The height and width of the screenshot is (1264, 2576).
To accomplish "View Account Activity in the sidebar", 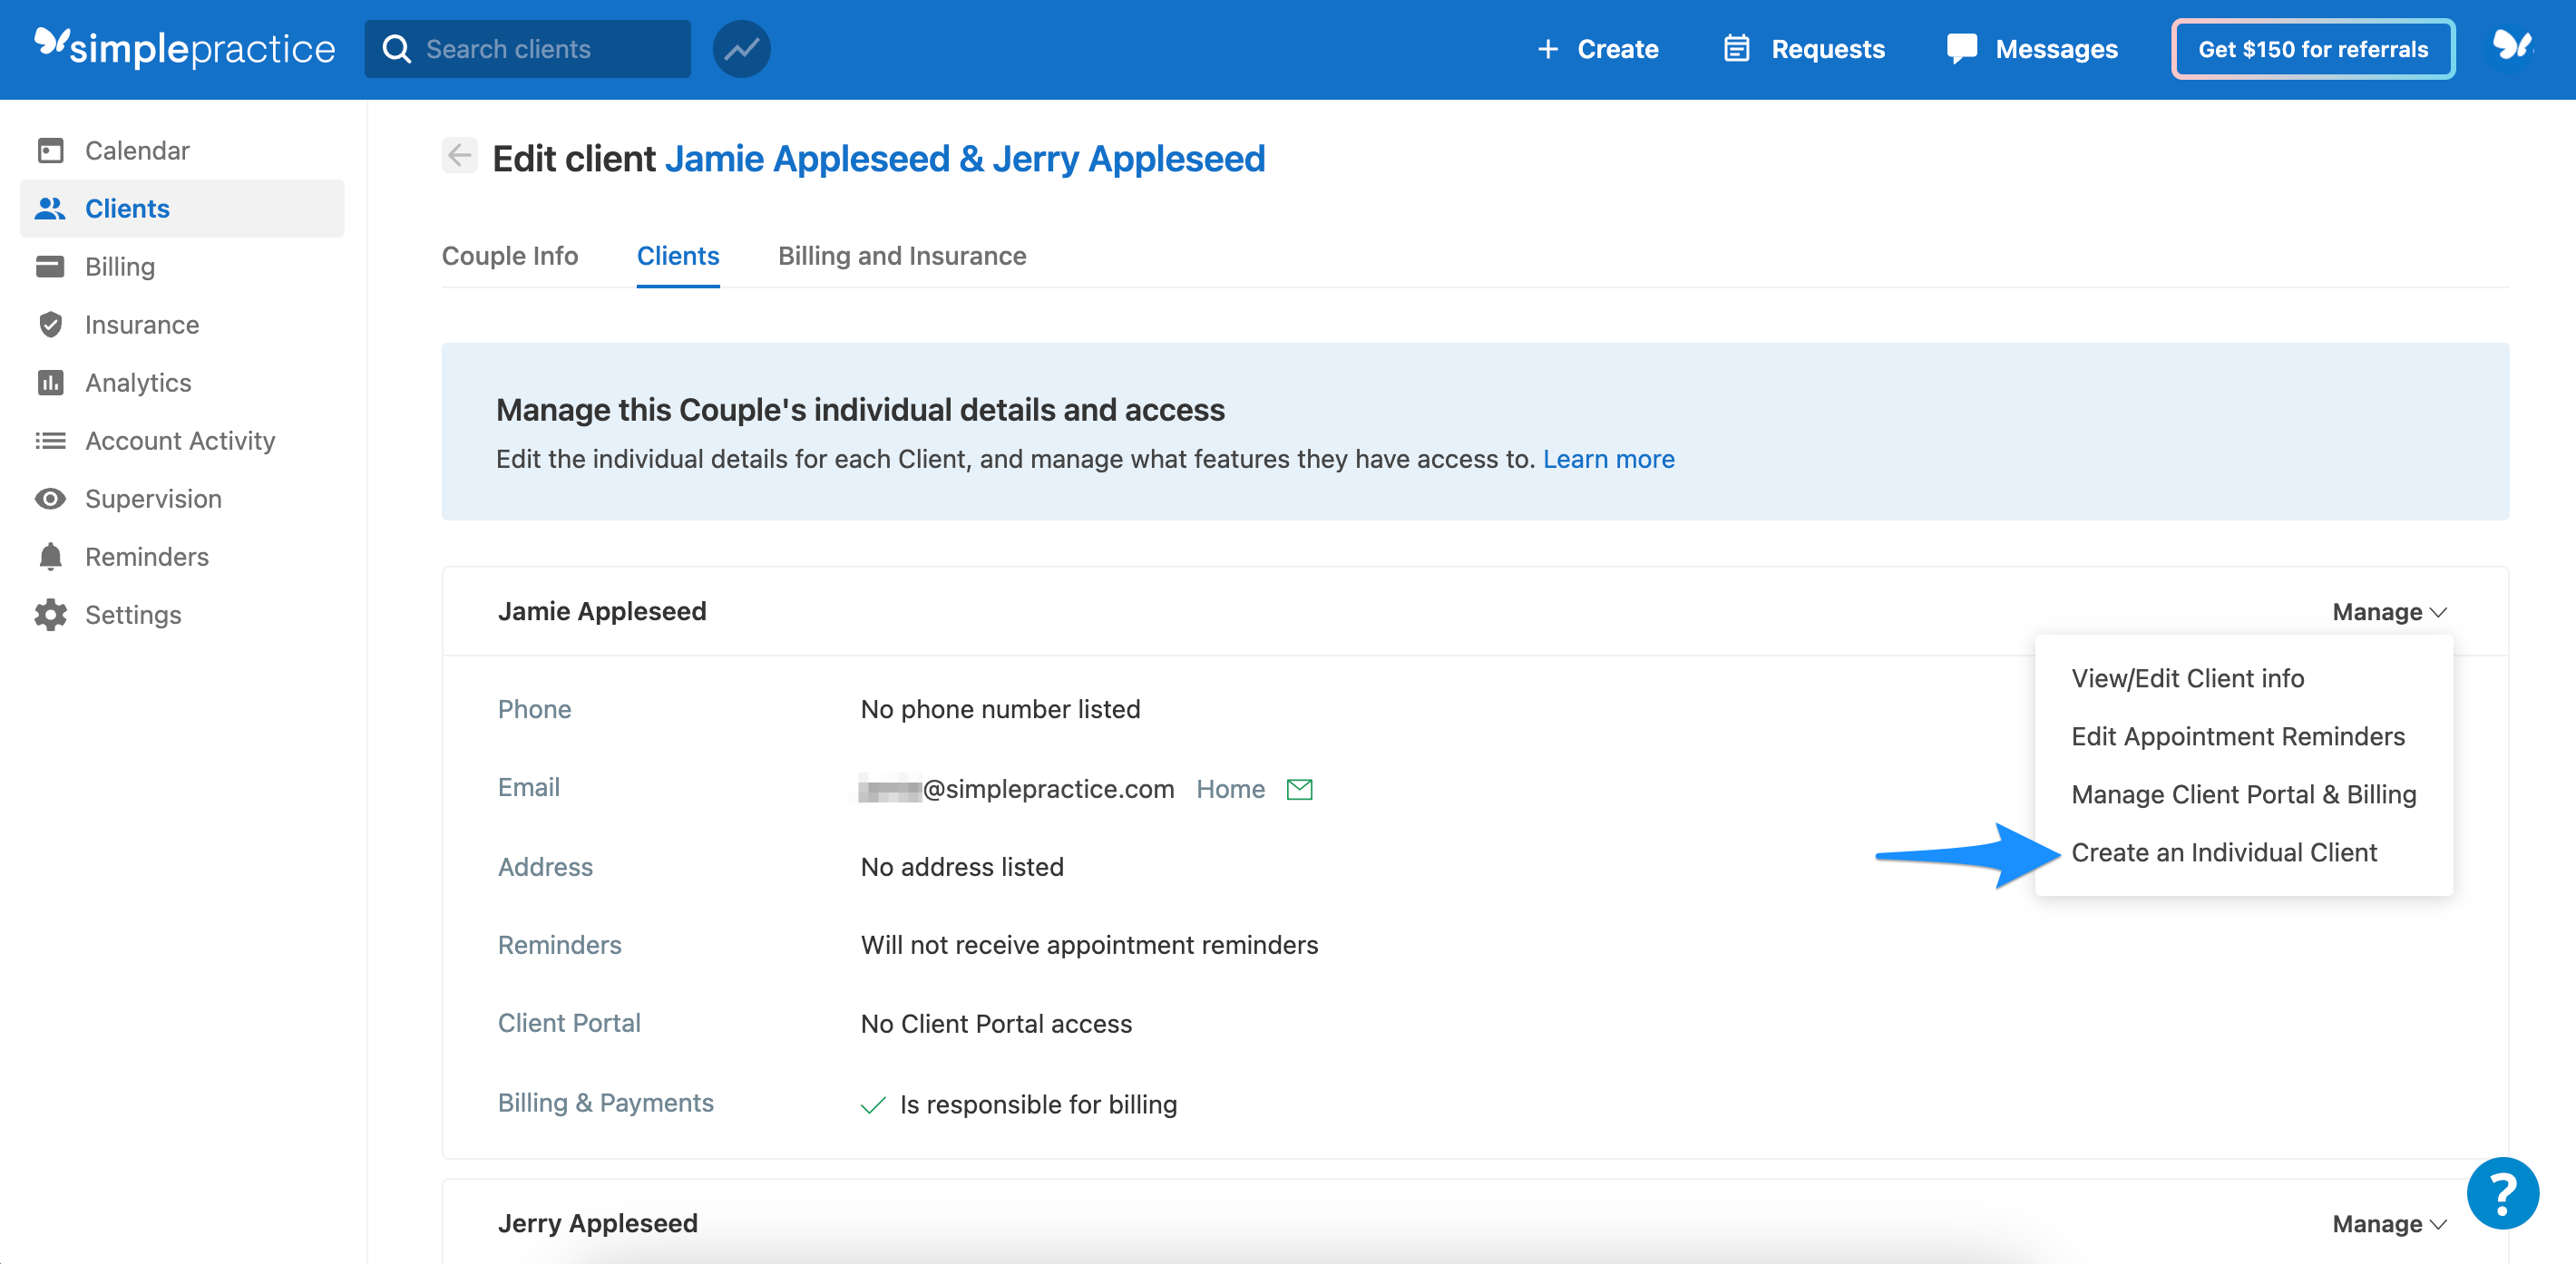I will pos(180,440).
